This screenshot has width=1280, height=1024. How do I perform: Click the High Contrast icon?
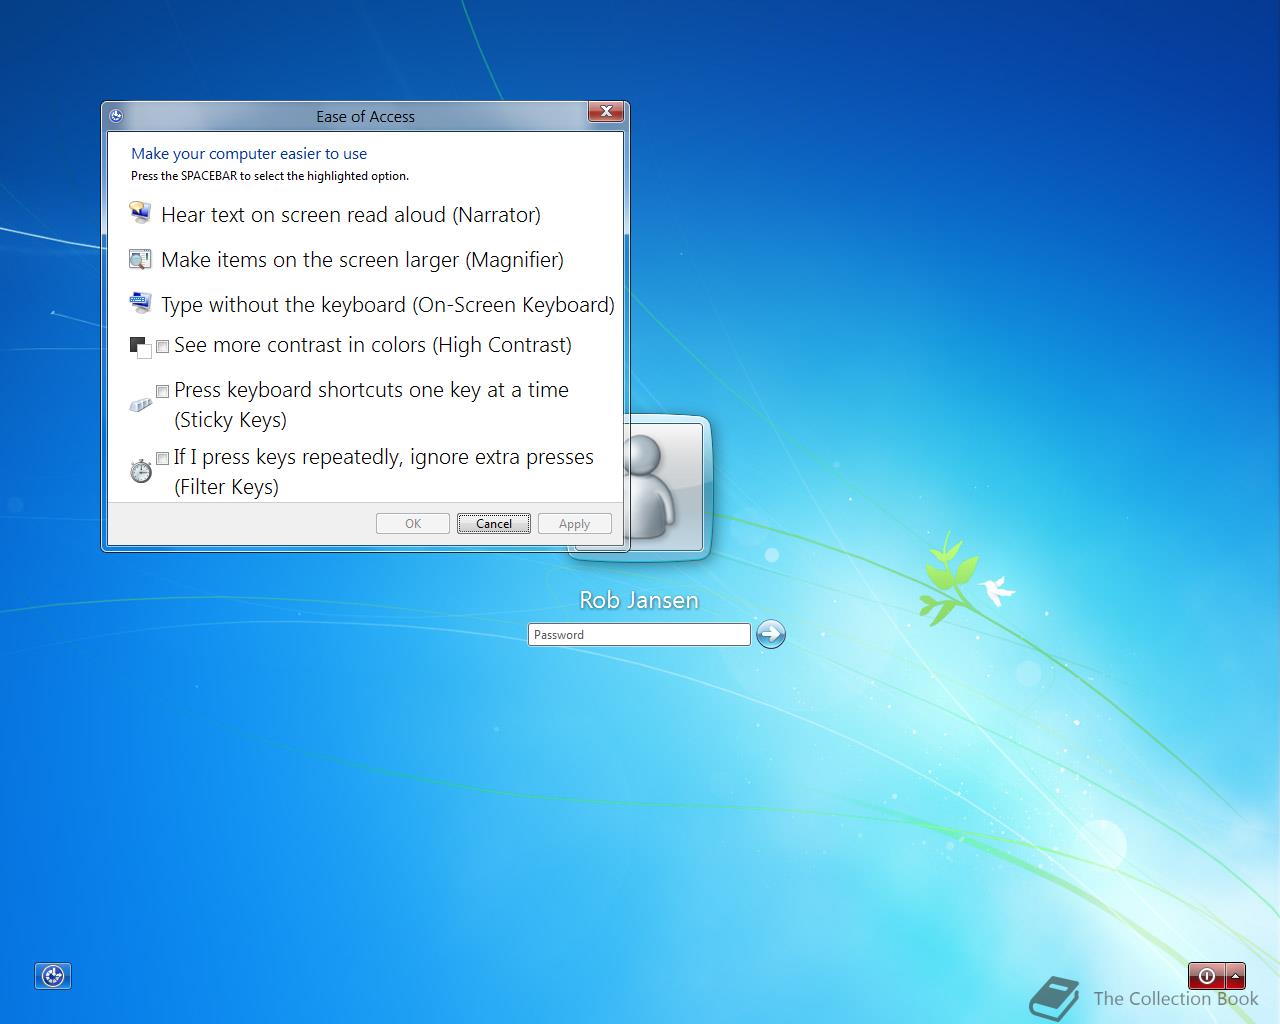coord(140,347)
